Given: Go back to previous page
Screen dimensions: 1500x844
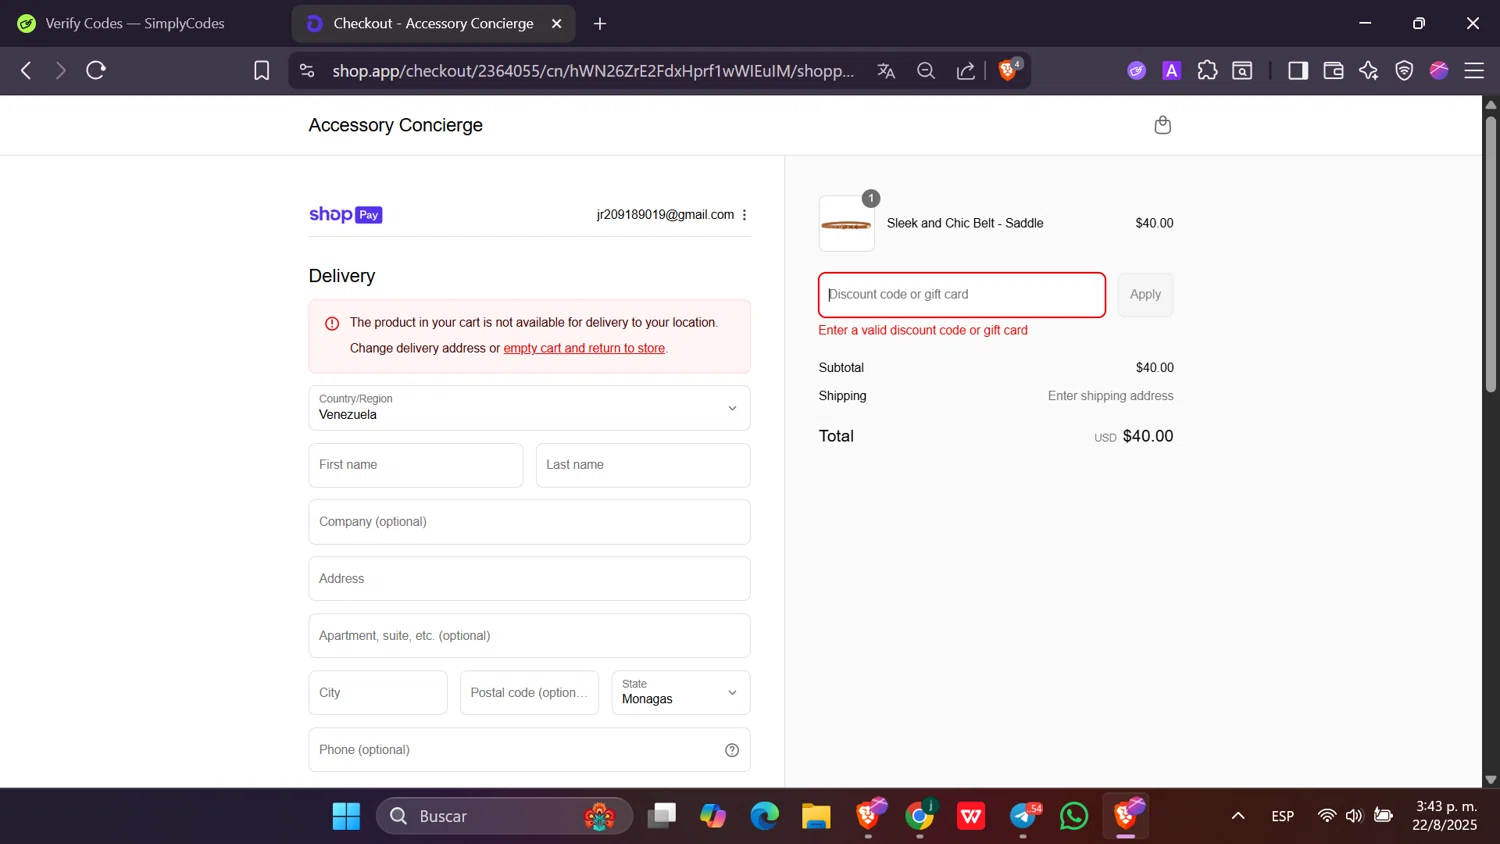Looking at the screenshot, I should point(26,70).
